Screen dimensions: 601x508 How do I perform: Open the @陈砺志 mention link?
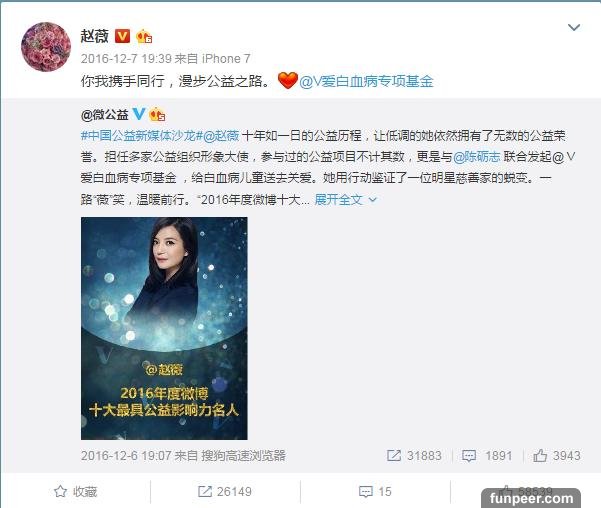click(x=476, y=156)
